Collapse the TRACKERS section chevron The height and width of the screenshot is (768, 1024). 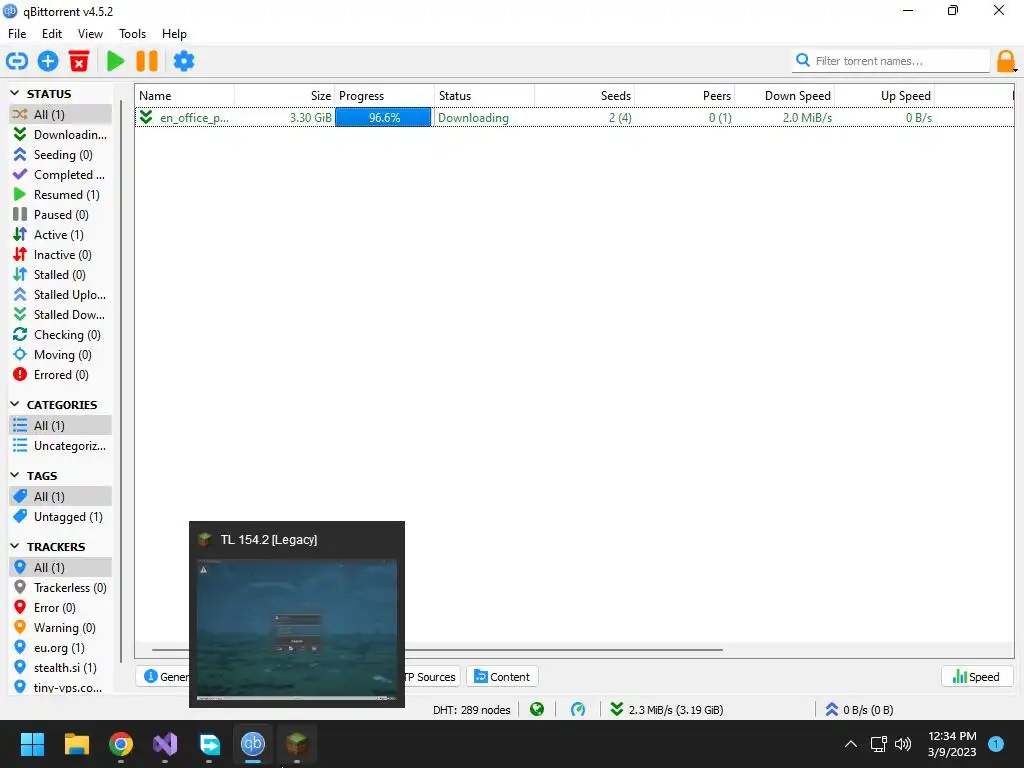pos(15,547)
